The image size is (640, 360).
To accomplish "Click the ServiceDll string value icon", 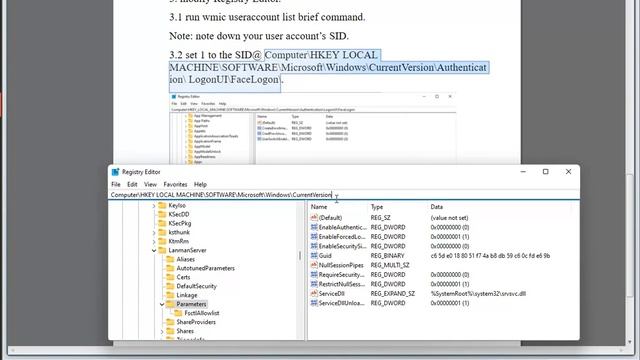I will click(x=314, y=293).
